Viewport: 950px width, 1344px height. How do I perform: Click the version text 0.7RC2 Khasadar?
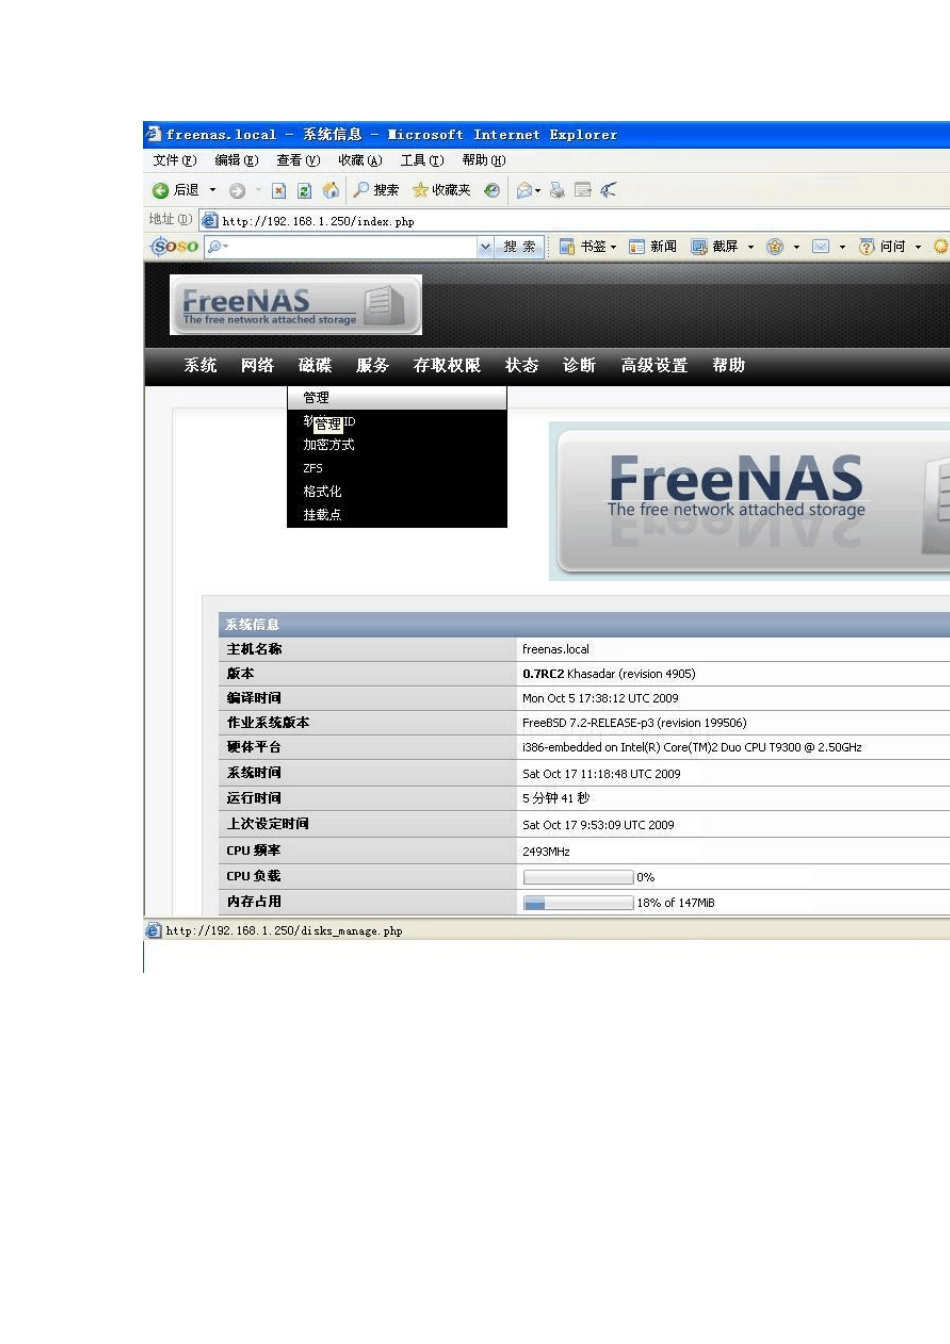(x=609, y=674)
